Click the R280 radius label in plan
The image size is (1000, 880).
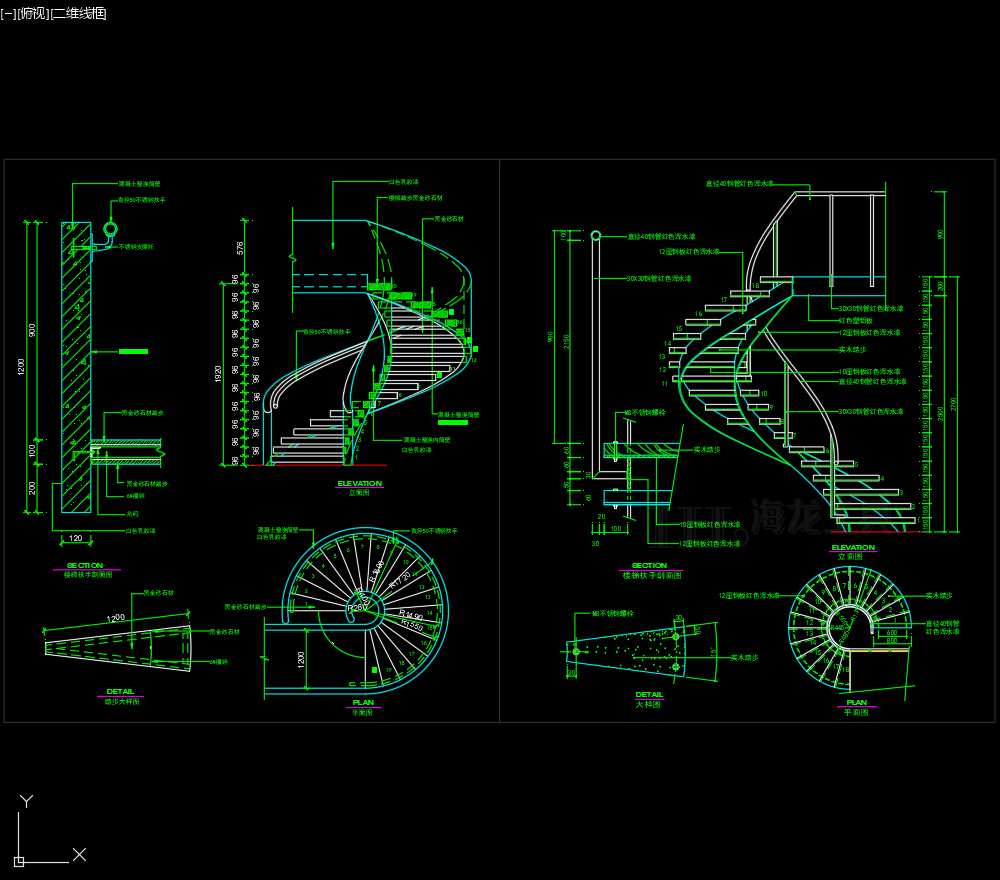[357, 607]
